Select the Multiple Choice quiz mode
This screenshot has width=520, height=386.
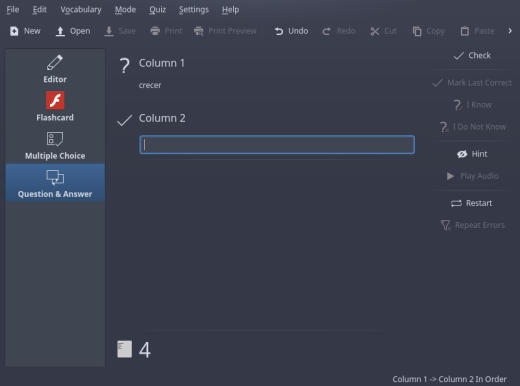55,146
